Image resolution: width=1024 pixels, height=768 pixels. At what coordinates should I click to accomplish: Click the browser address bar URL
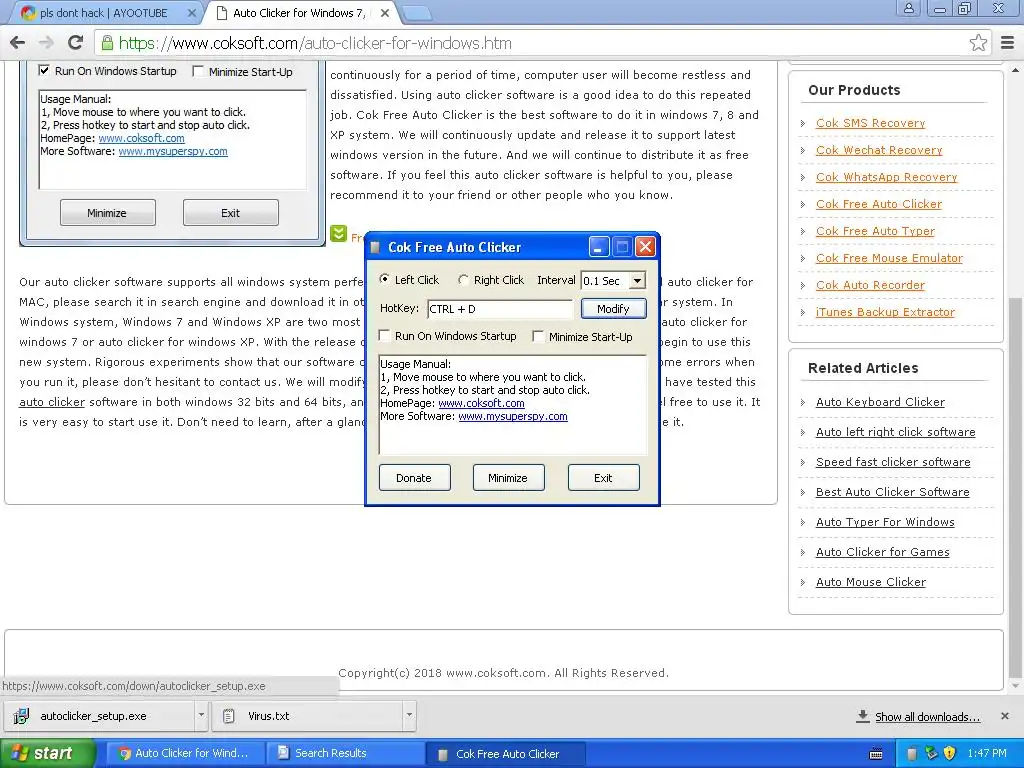pyautogui.click(x=315, y=43)
